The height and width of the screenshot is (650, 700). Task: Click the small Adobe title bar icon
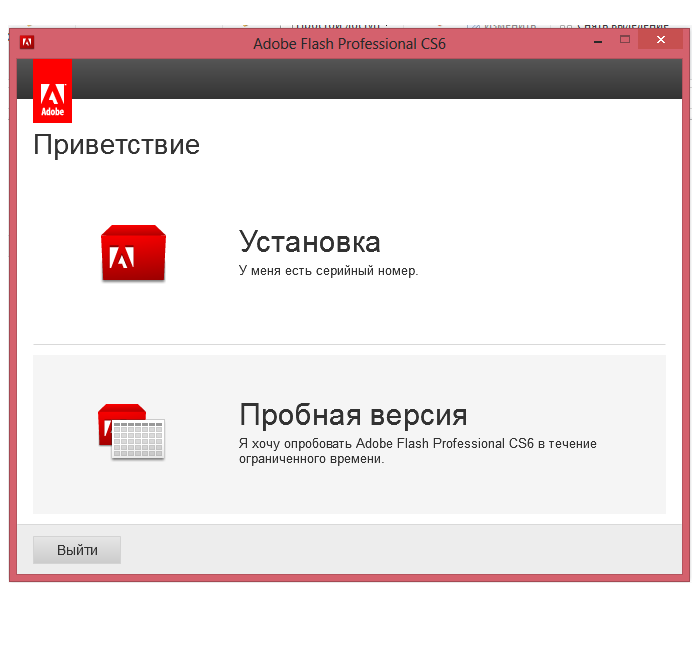(27, 42)
